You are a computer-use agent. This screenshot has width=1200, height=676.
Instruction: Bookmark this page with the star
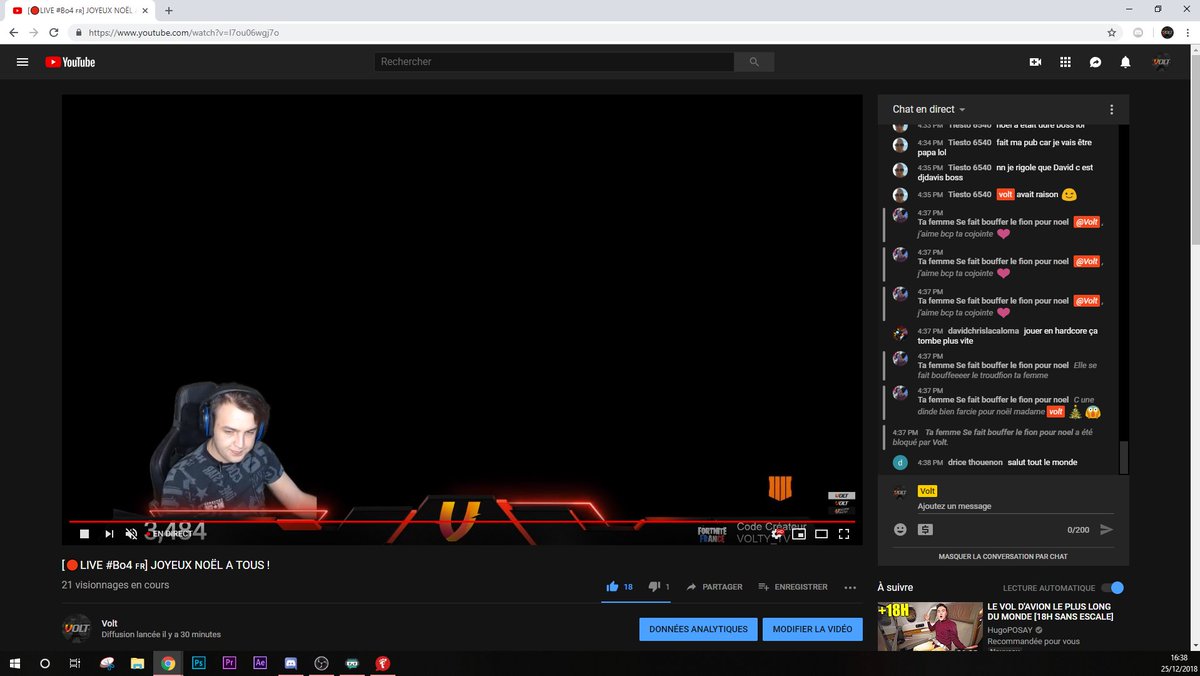click(x=1113, y=32)
